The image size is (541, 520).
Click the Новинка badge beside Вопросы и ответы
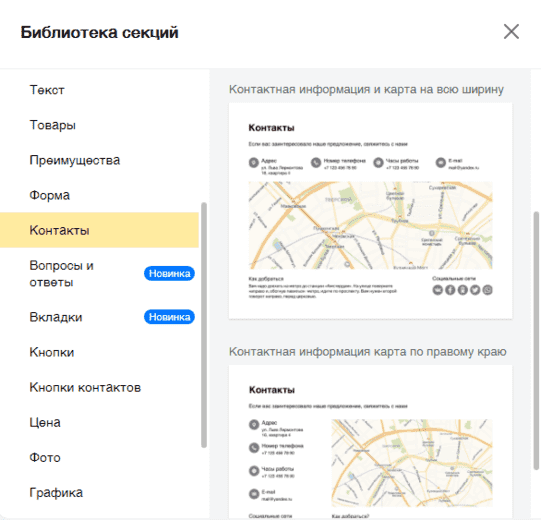[169, 274]
